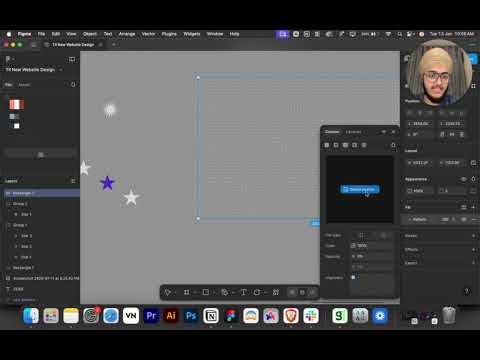
Task: Add an effect with the plus icon
Action: pyautogui.click(x=473, y=249)
